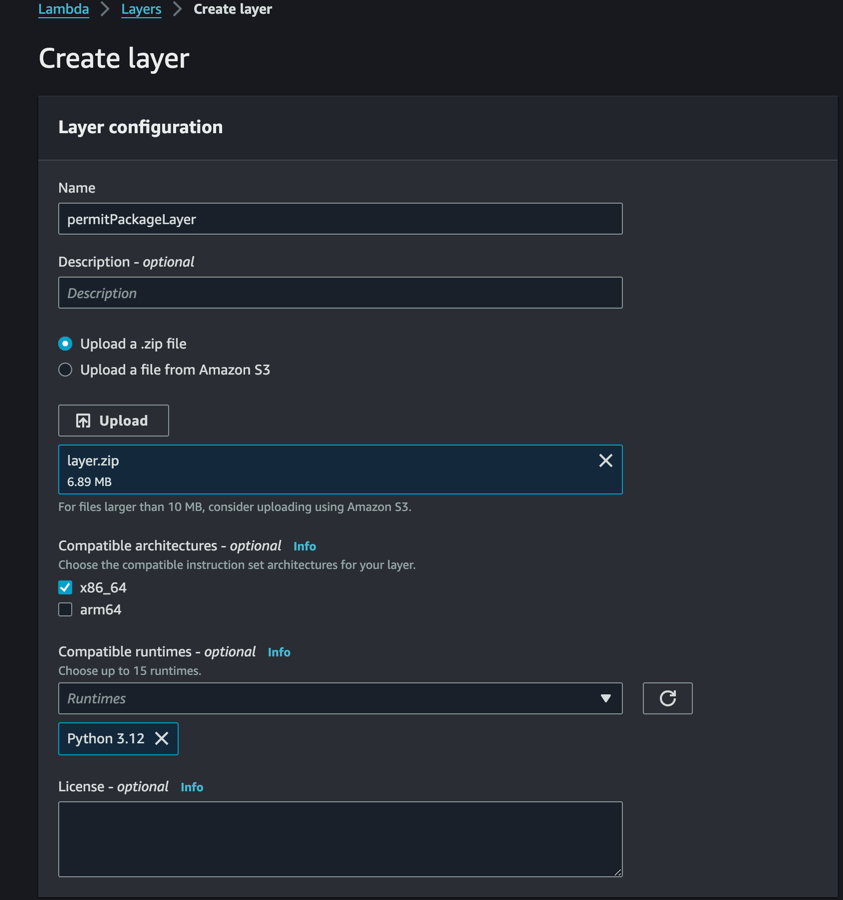Check the arm64 architecture checkbox
The width and height of the screenshot is (843, 900).
coord(64,609)
